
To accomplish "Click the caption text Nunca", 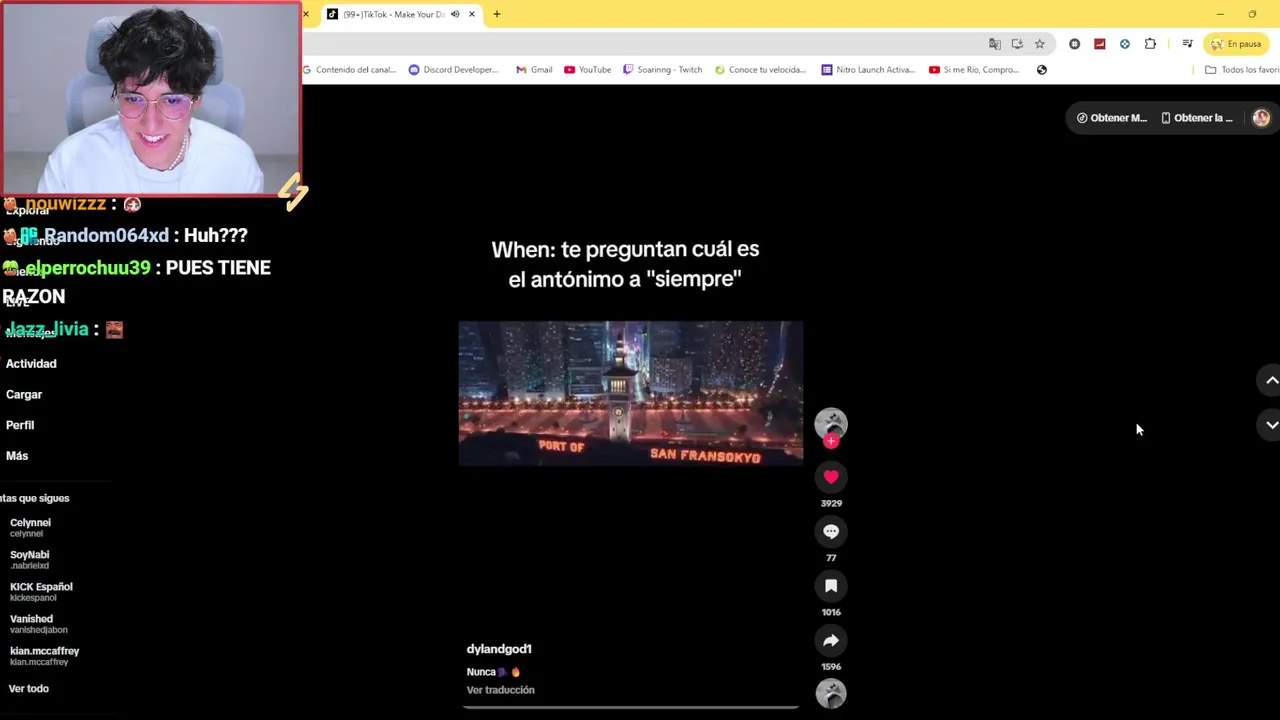I will (481, 672).
